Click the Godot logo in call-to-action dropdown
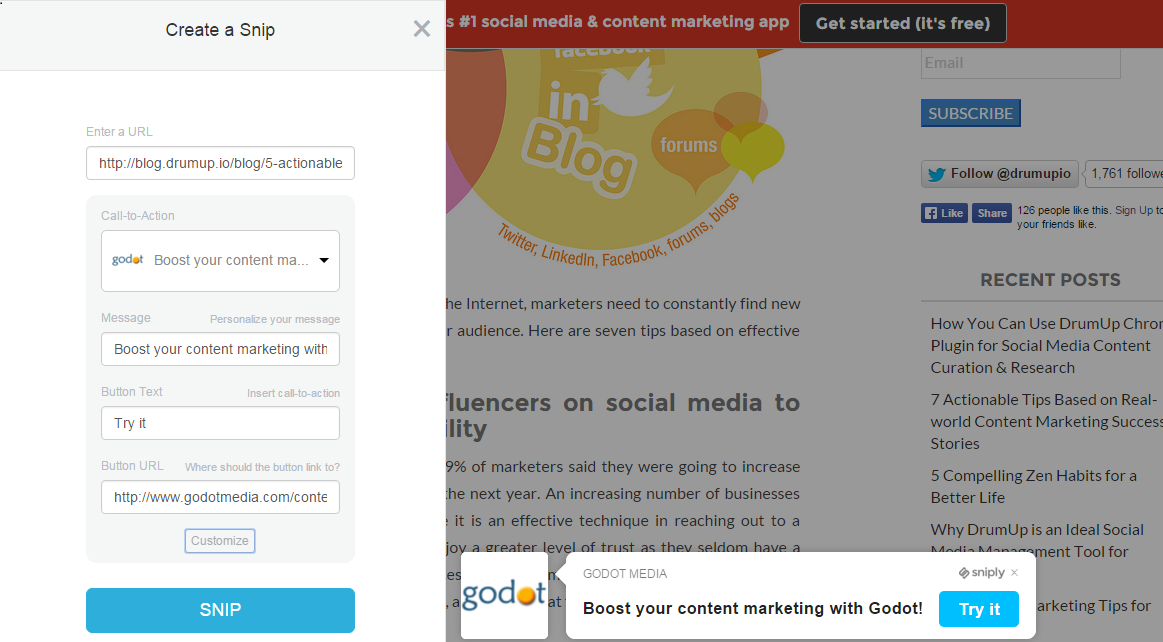The width and height of the screenshot is (1163, 642). pyautogui.click(x=128, y=259)
